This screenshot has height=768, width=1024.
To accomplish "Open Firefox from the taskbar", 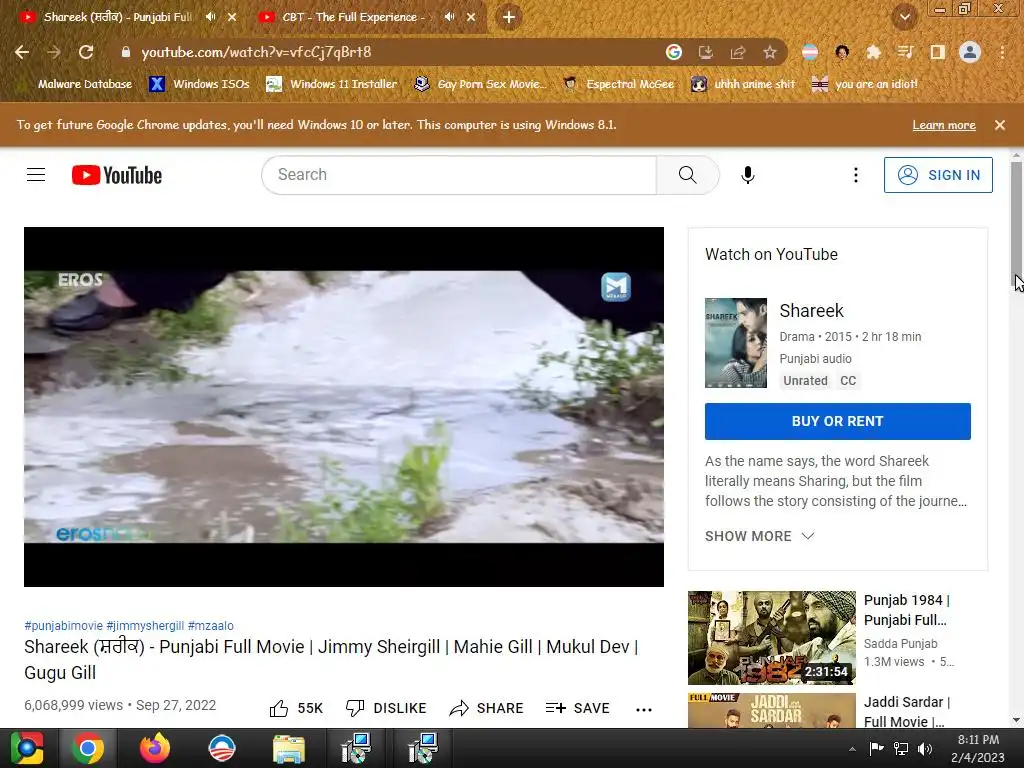I will tap(155, 748).
